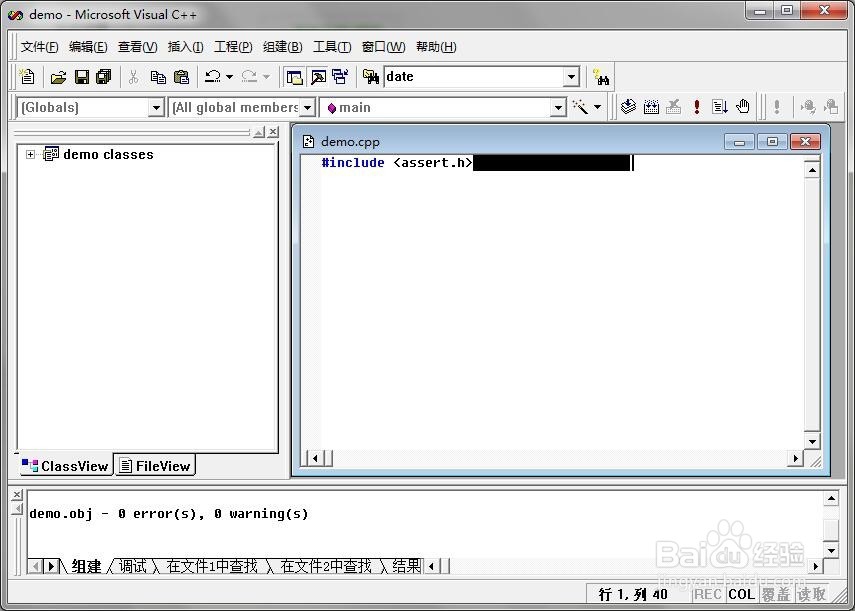The height and width of the screenshot is (611, 855).
Task: Close the workspace pane with x button
Action: tap(273, 131)
